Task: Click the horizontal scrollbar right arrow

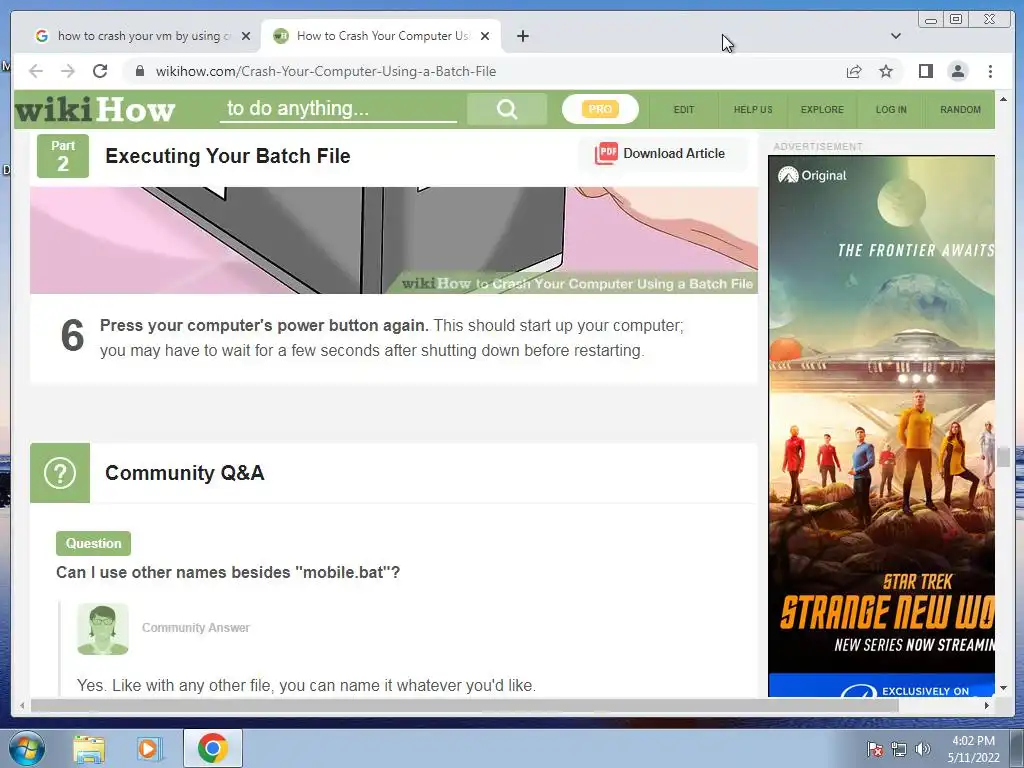Action: (x=987, y=705)
